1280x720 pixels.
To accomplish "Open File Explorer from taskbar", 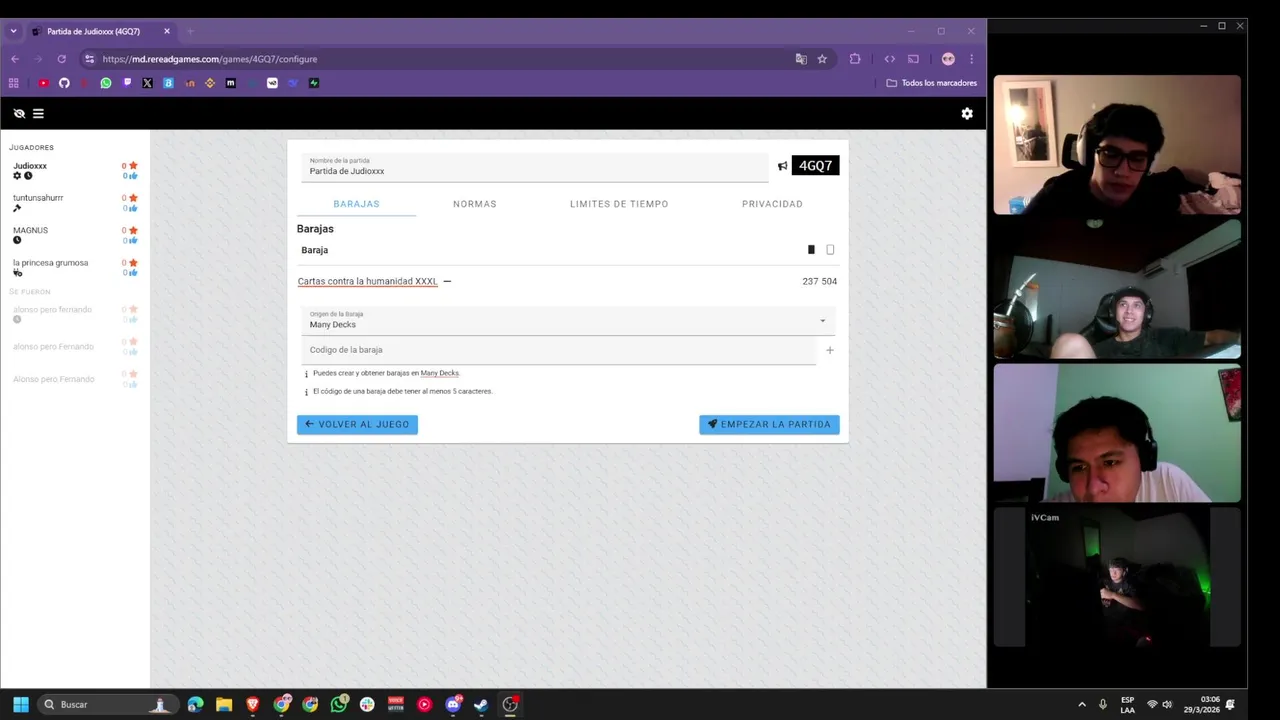I will (224, 704).
